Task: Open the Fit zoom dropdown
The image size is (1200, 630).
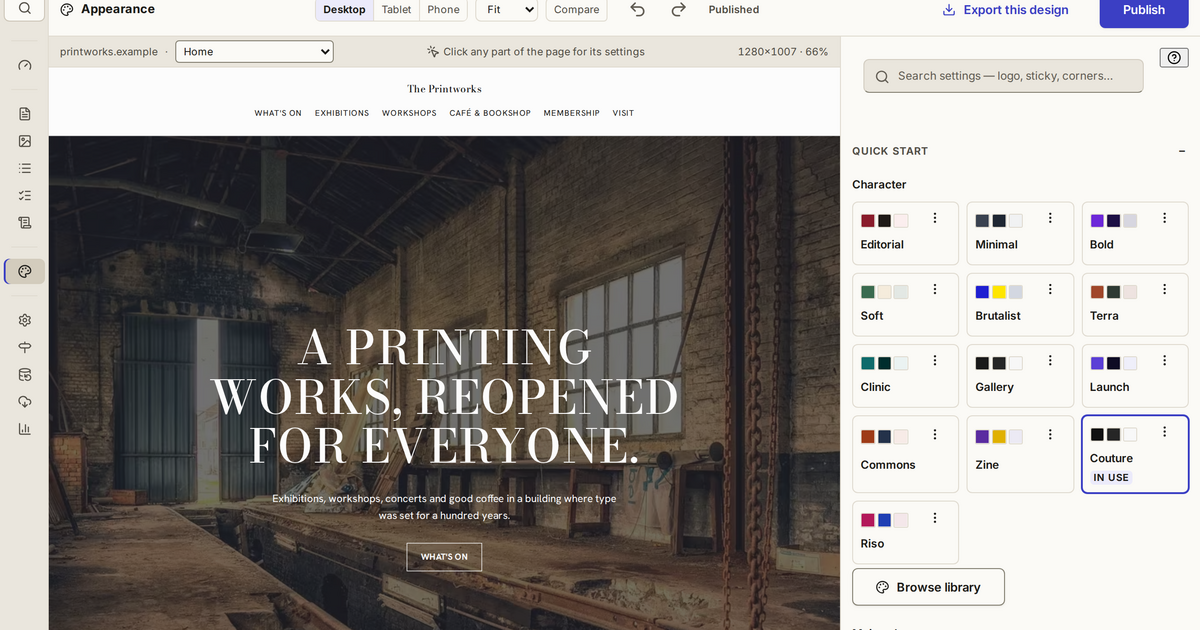Action: point(507,9)
